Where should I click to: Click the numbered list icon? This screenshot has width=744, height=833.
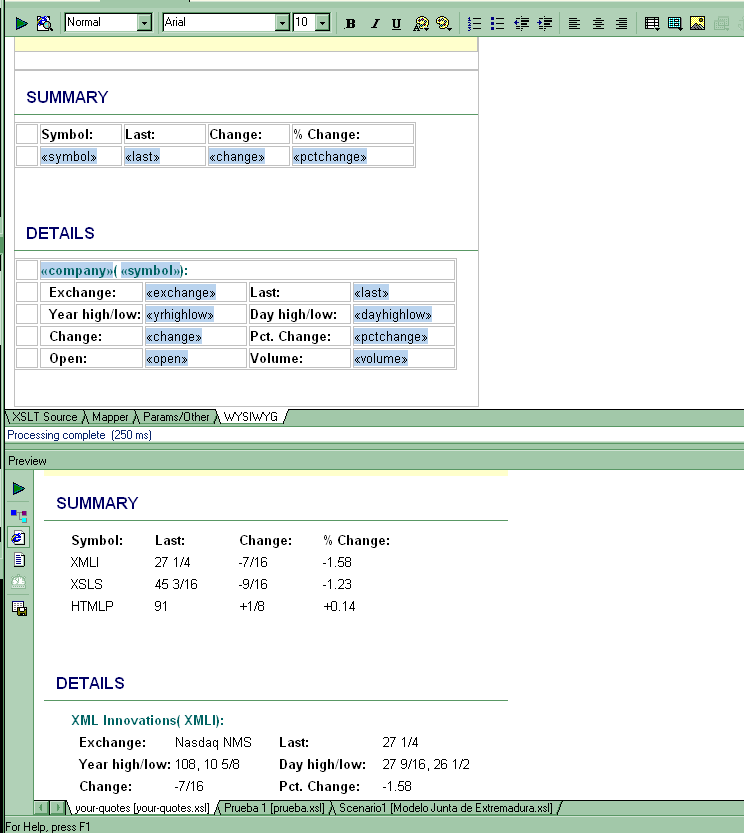point(475,23)
